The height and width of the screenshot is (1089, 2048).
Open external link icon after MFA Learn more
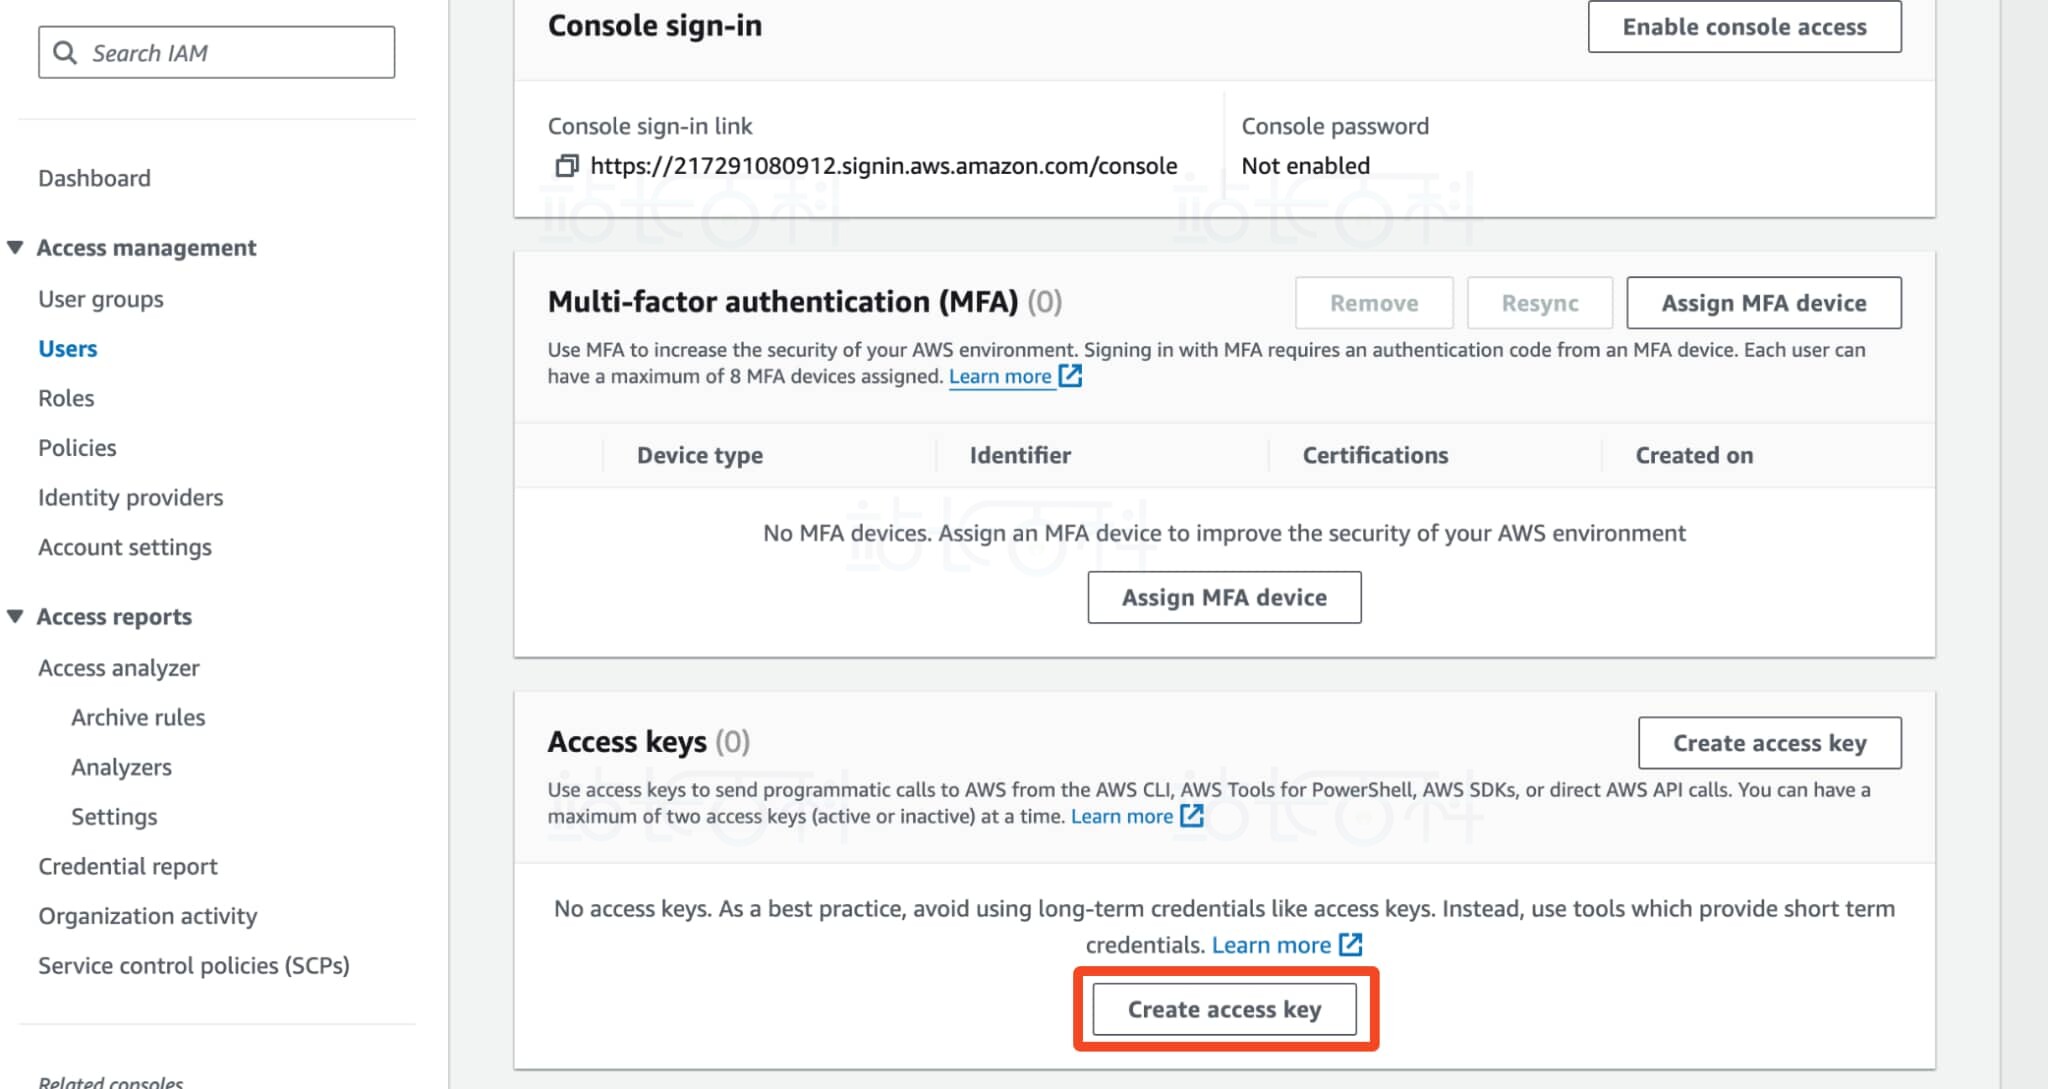[1070, 376]
